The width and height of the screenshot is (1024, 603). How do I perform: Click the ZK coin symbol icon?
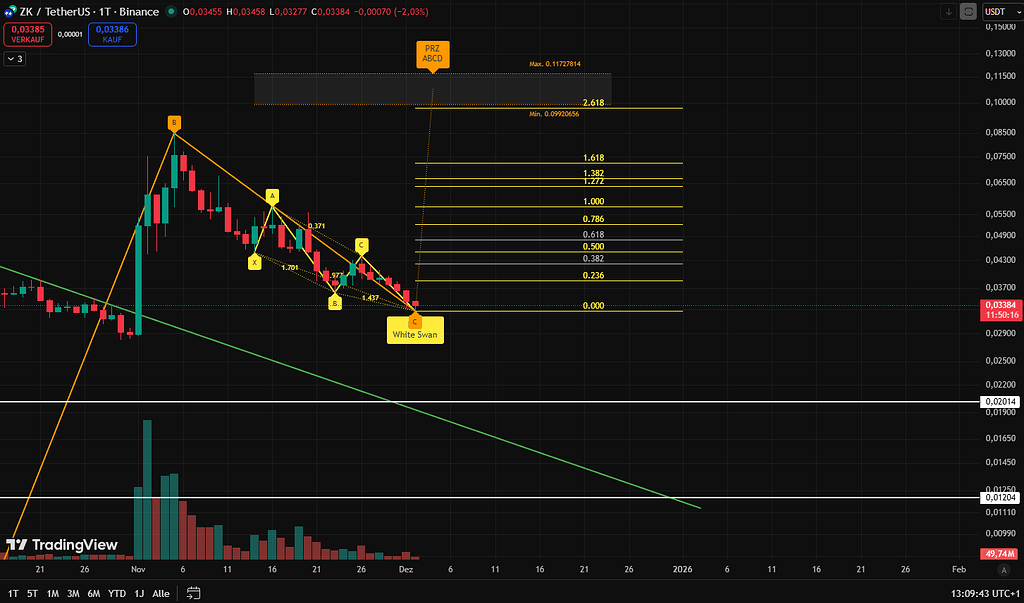pos(11,11)
